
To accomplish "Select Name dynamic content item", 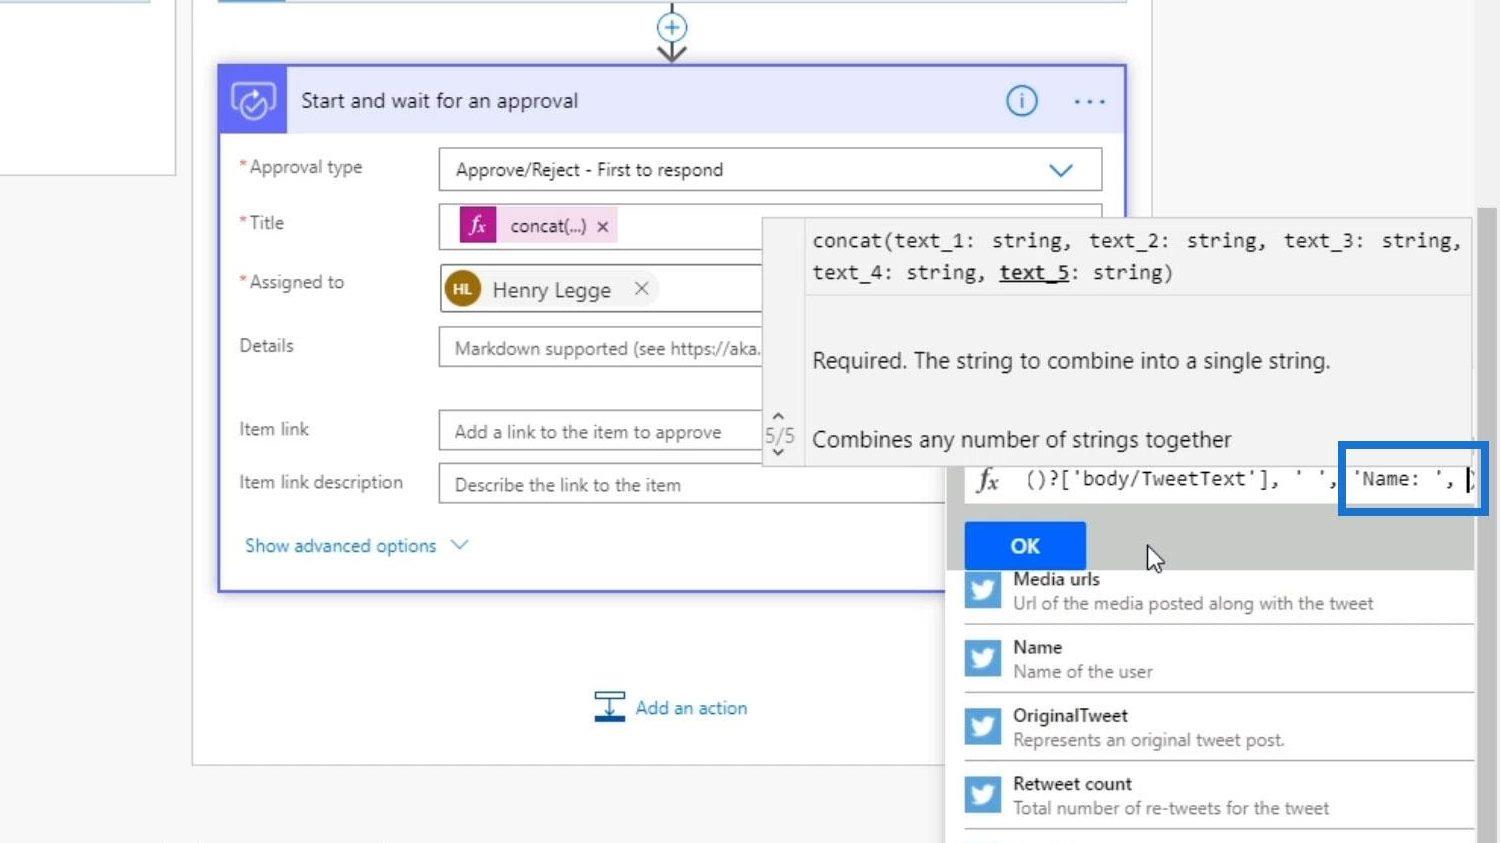I will pos(1219,659).
